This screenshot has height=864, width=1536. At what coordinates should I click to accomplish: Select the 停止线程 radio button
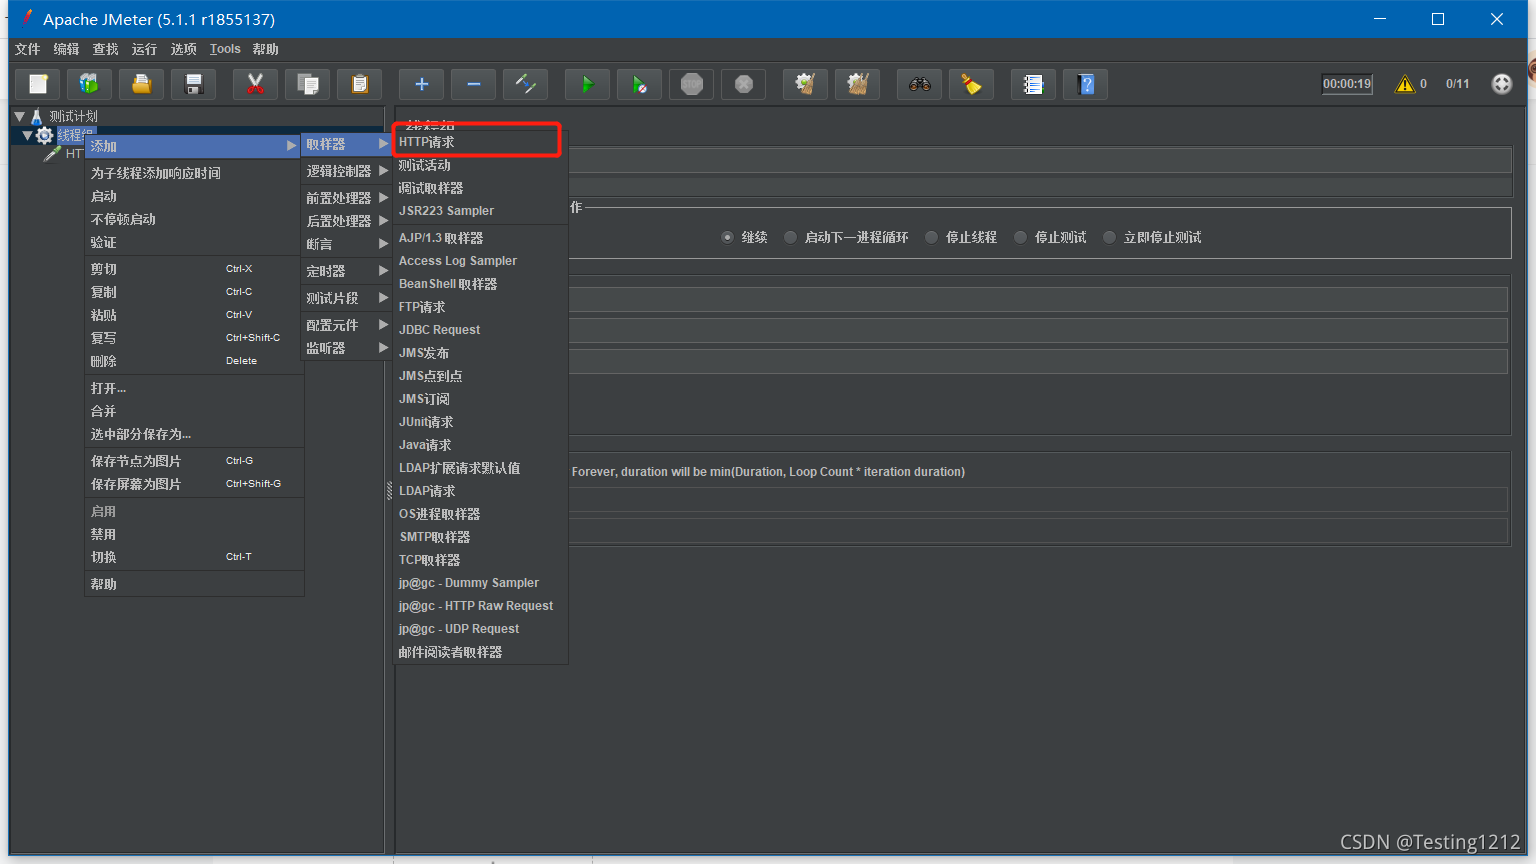coord(931,237)
